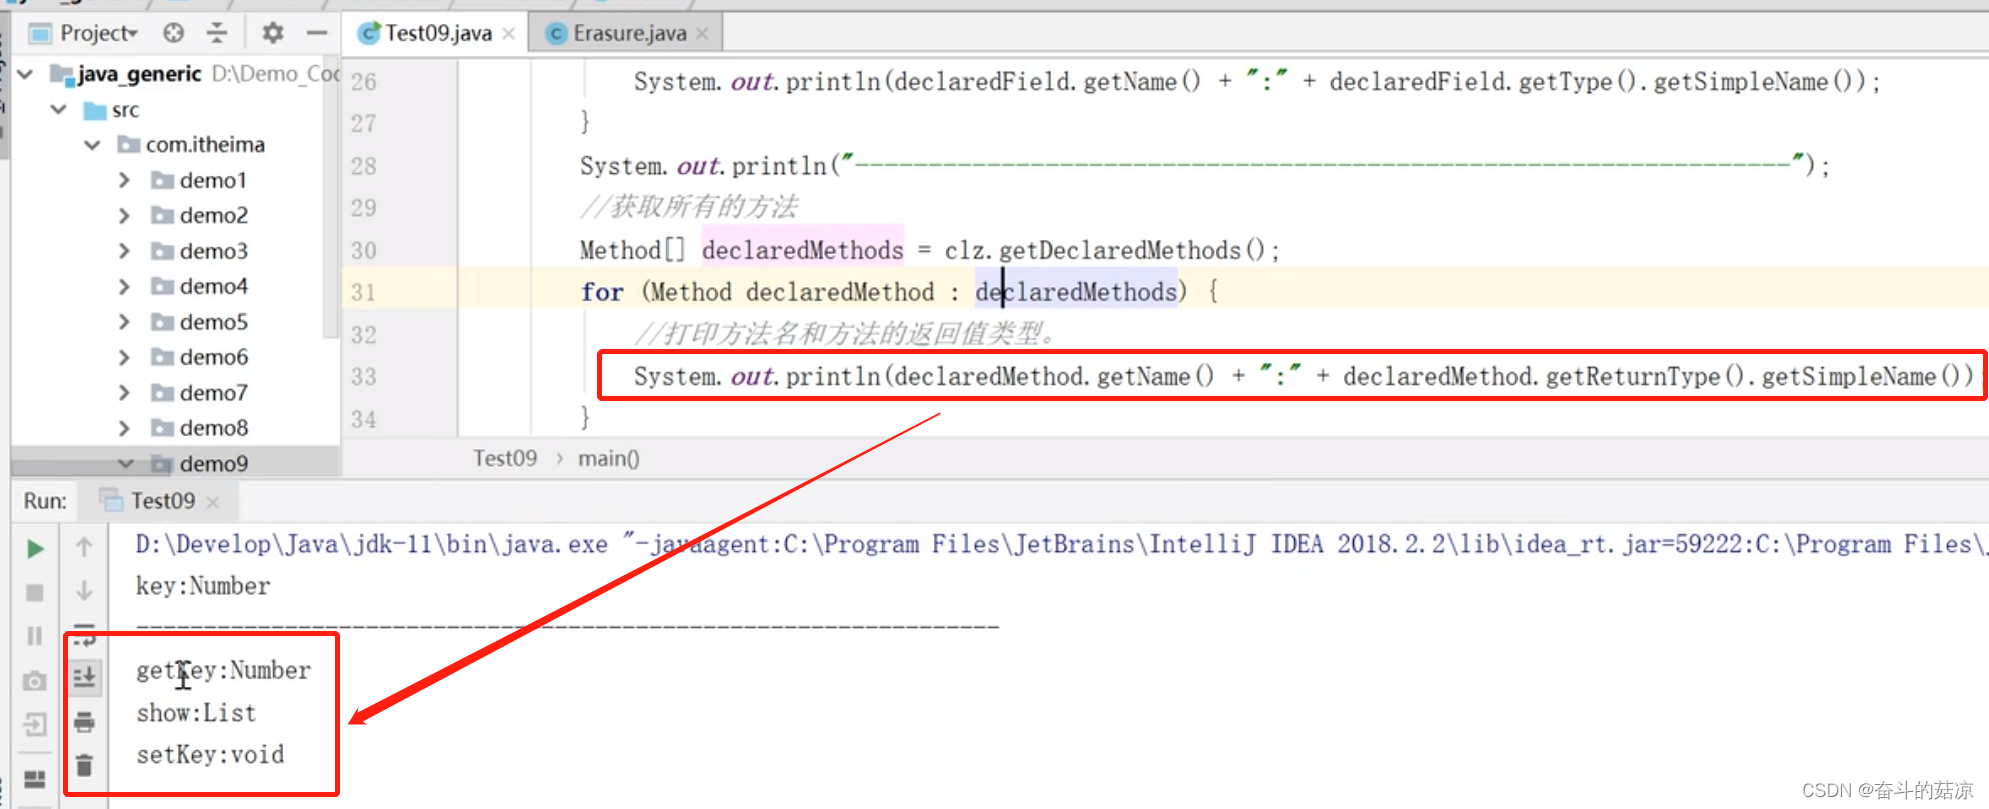Image resolution: width=1989 pixels, height=809 pixels.
Task: Click the 'for' keyword on line 31
Action: [602, 292]
